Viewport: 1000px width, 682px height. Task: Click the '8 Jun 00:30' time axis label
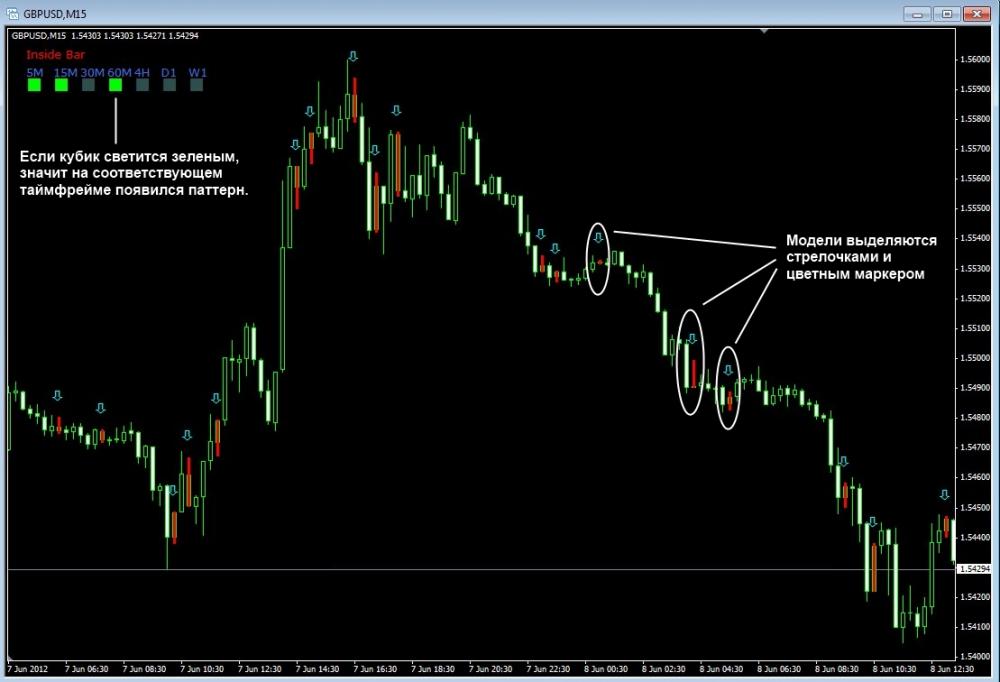(606, 669)
